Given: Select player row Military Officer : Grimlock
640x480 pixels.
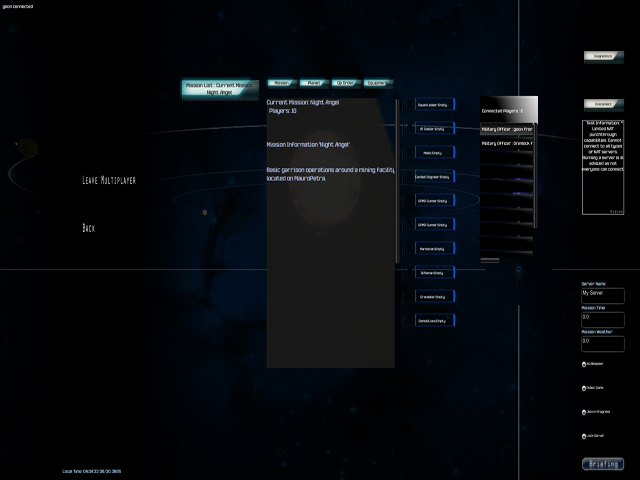Looking at the screenshot, I should point(507,143).
